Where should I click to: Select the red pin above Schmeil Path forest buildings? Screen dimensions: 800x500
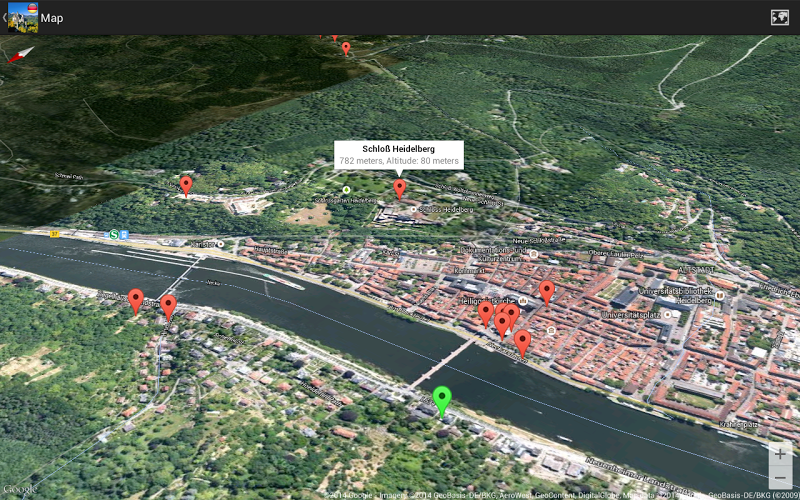coord(186,186)
